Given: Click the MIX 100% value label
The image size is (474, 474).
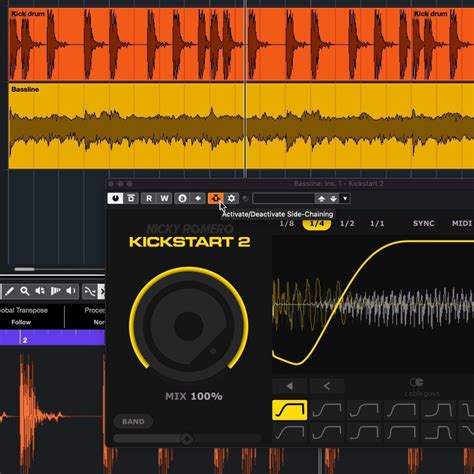Looking at the screenshot, I should pyautogui.click(x=194, y=396).
